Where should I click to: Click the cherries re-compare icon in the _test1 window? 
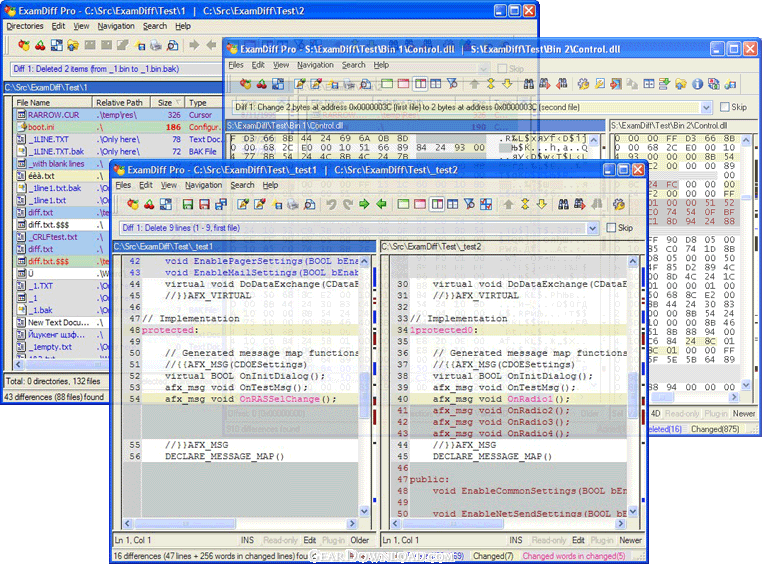click(x=149, y=205)
